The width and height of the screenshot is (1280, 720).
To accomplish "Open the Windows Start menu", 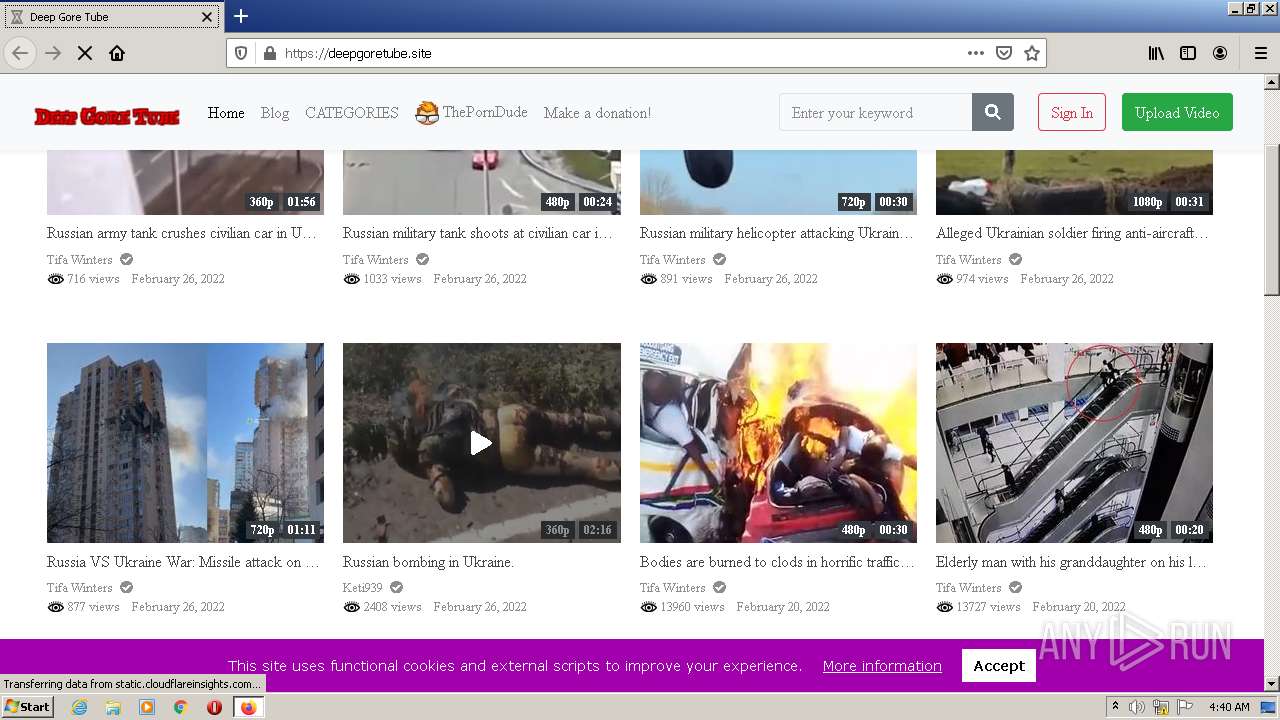I will [27, 707].
